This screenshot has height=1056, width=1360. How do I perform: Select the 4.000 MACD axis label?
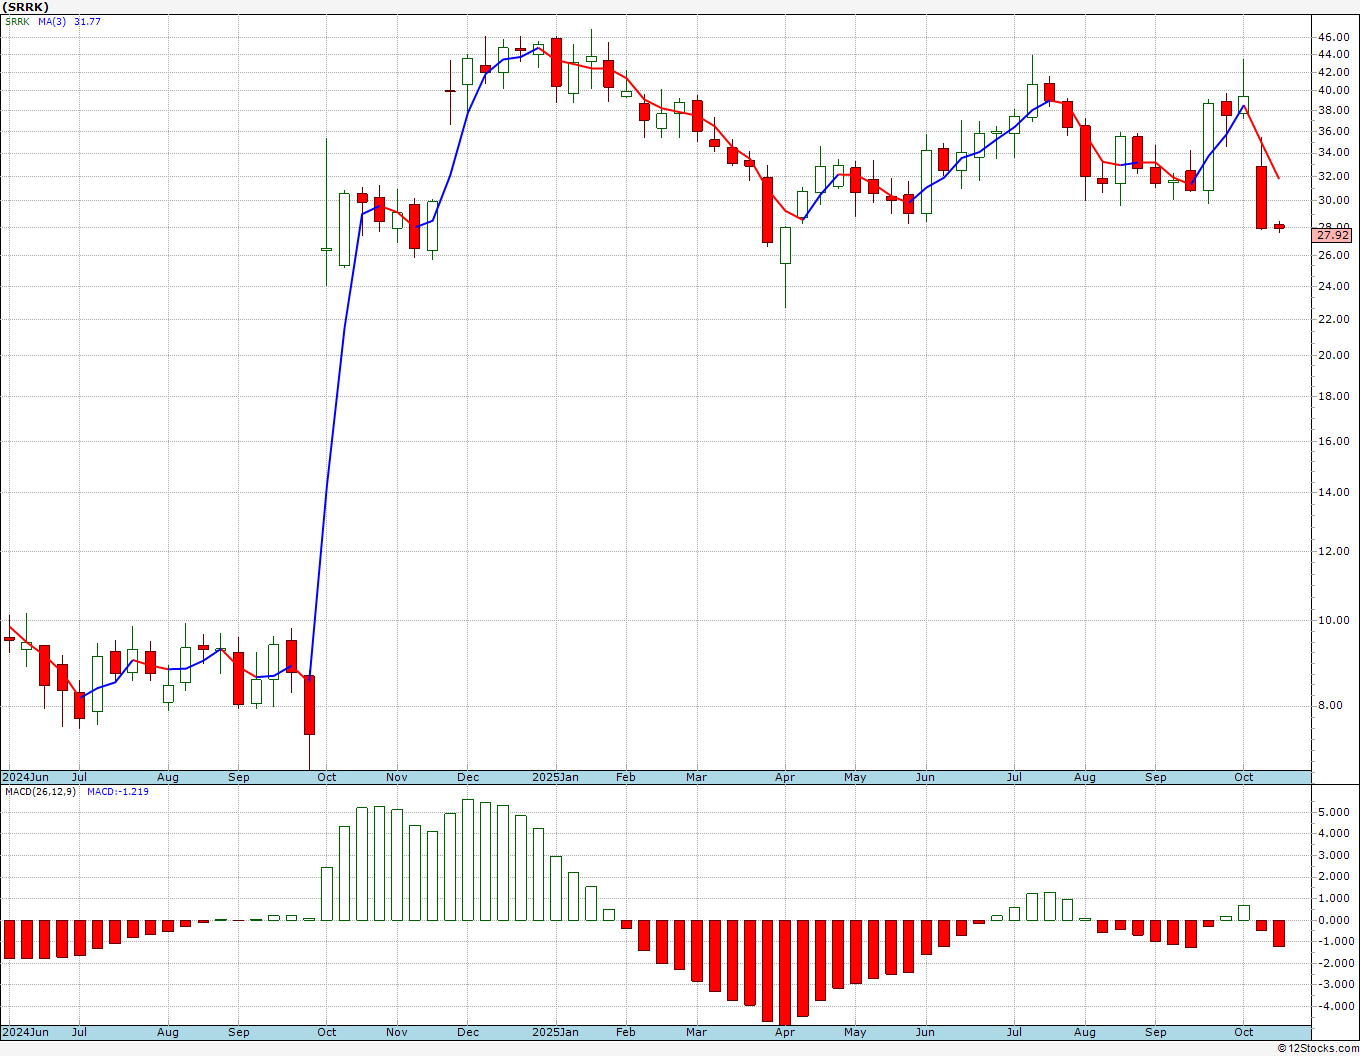(x=1336, y=835)
